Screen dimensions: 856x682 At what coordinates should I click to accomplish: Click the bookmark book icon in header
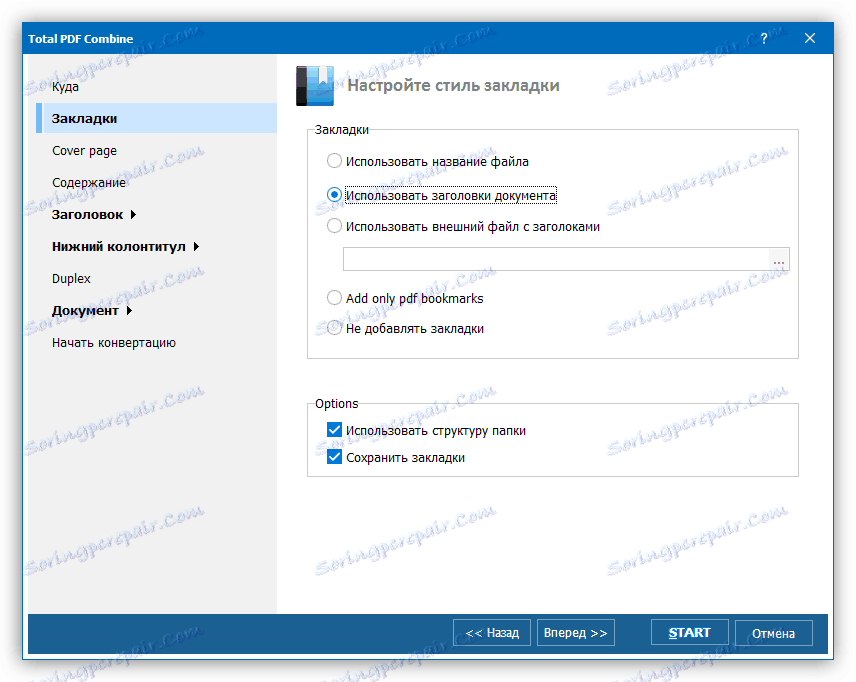pyautogui.click(x=315, y=85)
